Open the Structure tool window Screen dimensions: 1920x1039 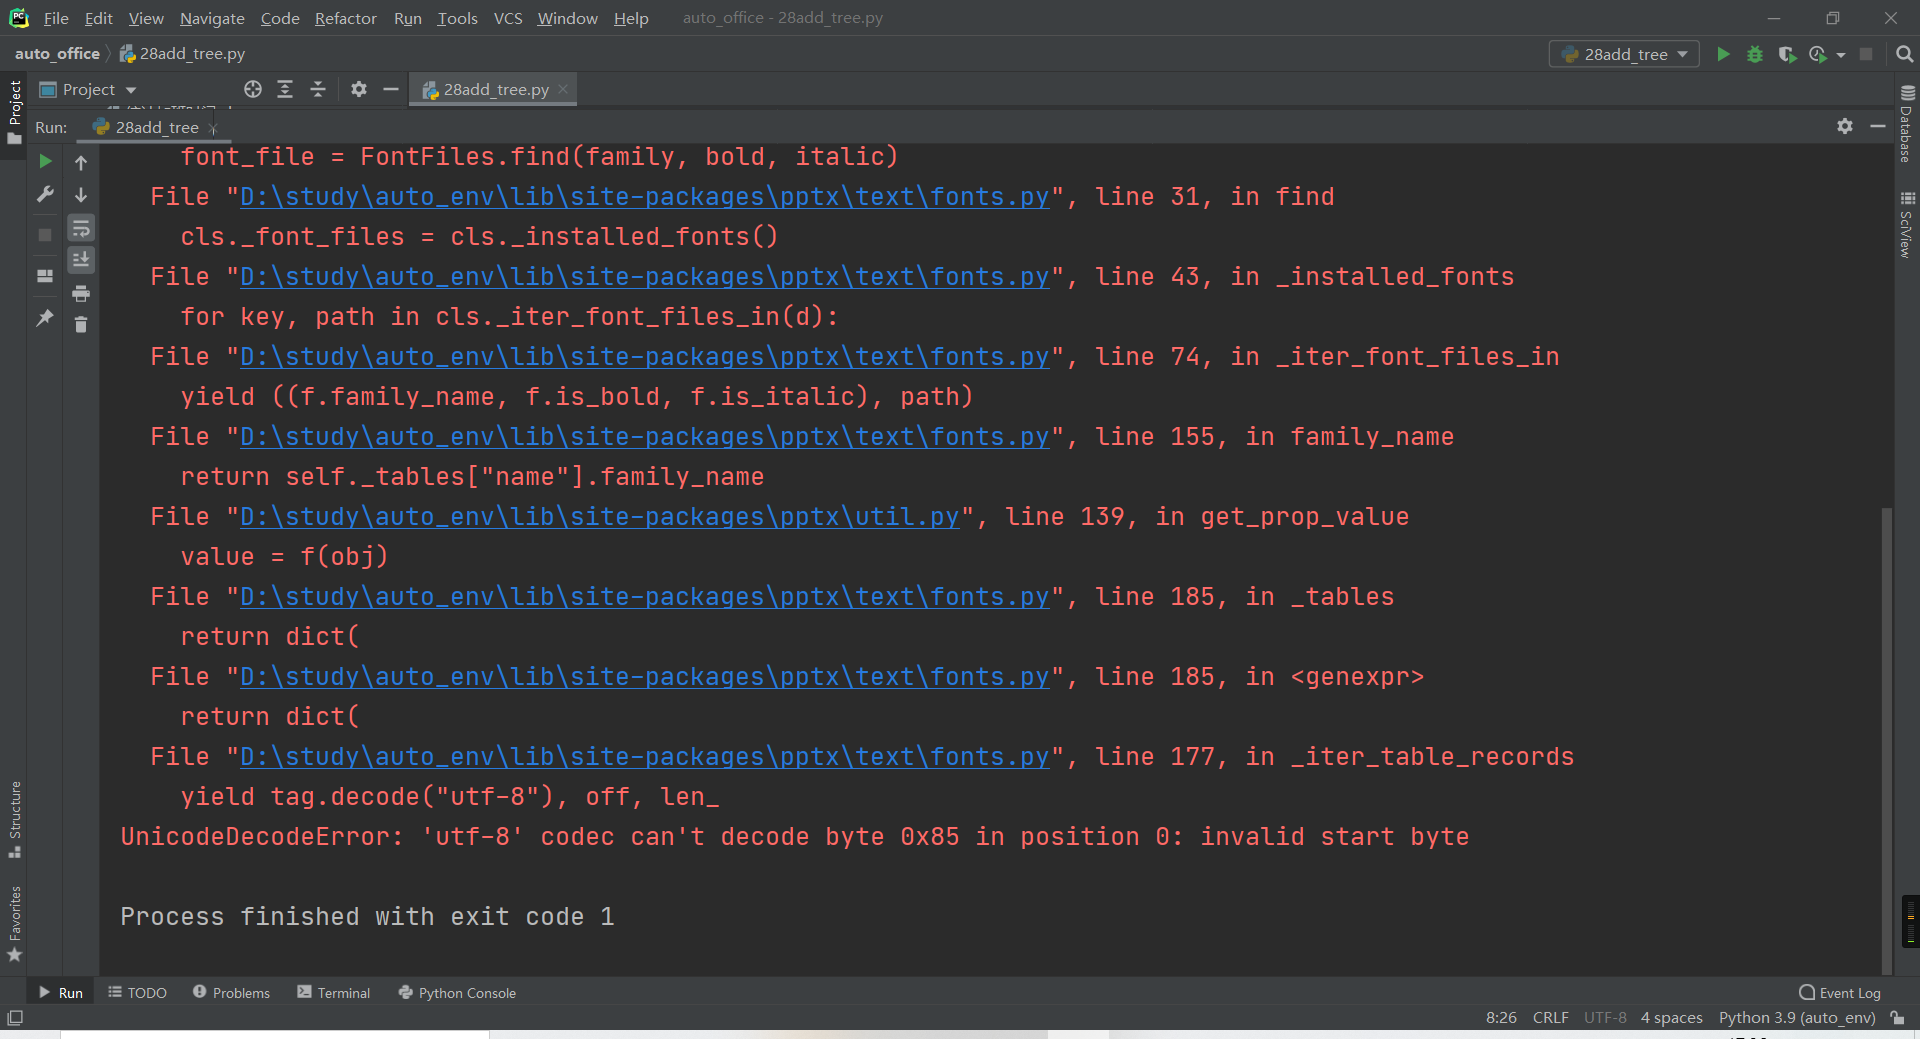click(14, 819)
